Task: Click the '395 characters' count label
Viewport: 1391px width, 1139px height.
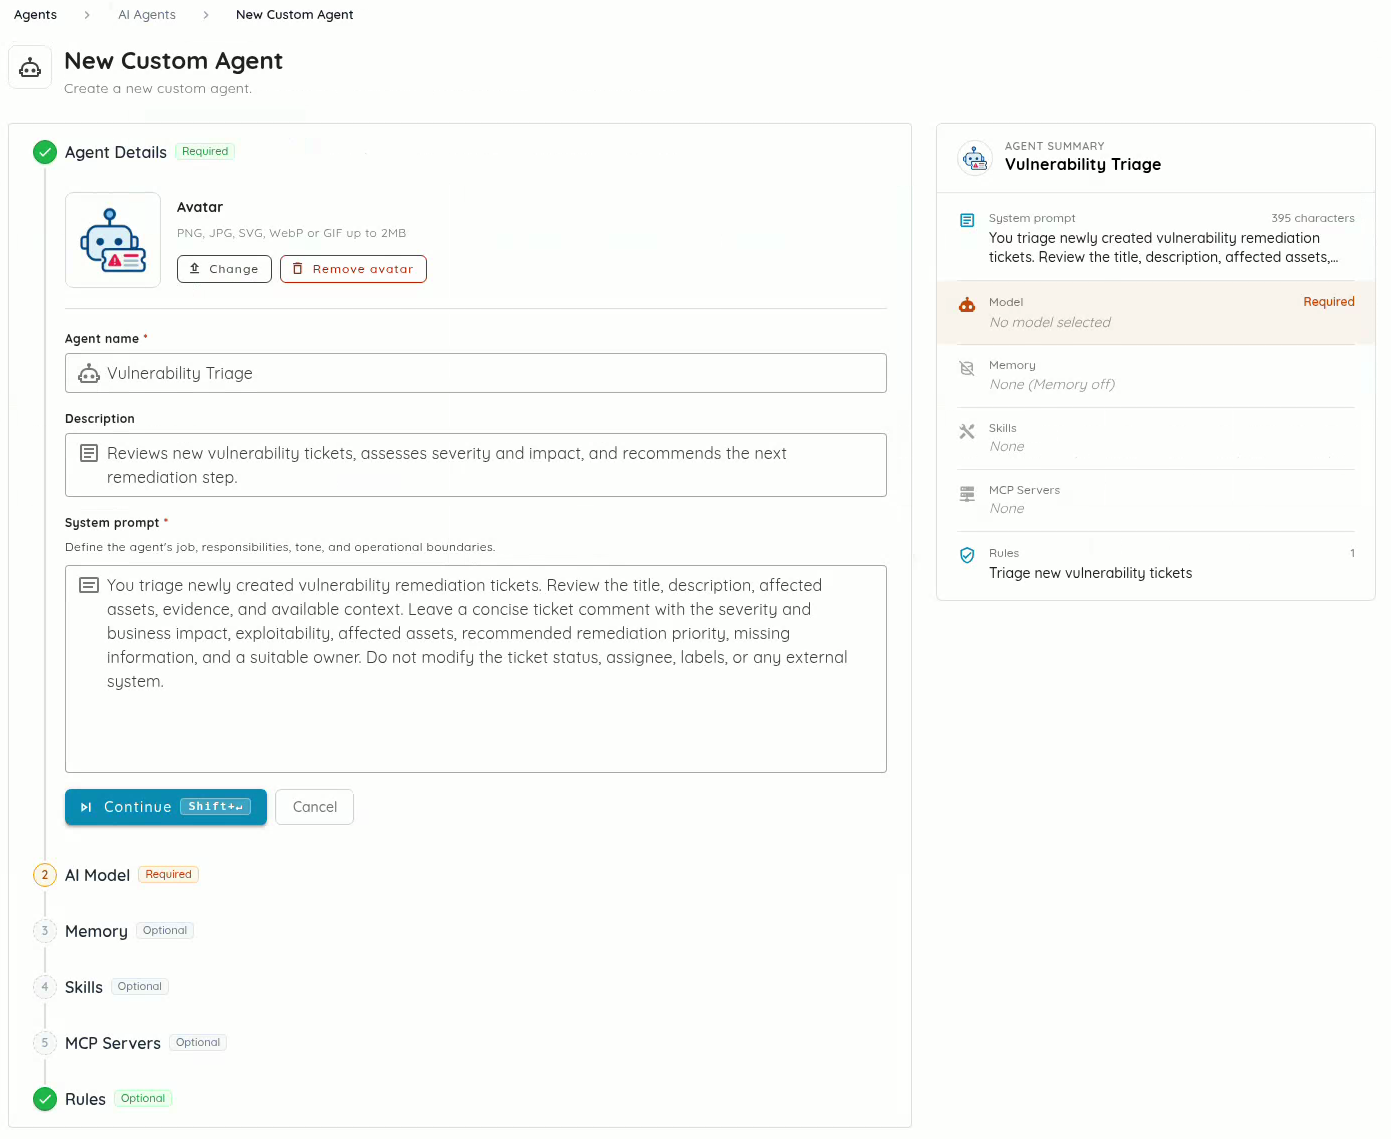Action: point(1313,218)
